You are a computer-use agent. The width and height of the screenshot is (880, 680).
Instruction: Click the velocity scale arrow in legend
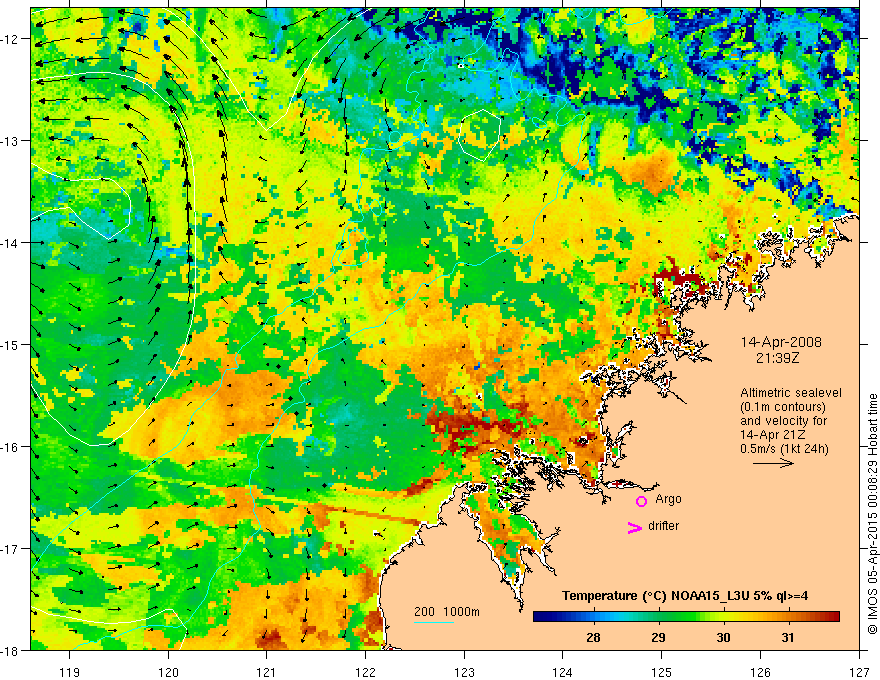[x=773, y=463]
